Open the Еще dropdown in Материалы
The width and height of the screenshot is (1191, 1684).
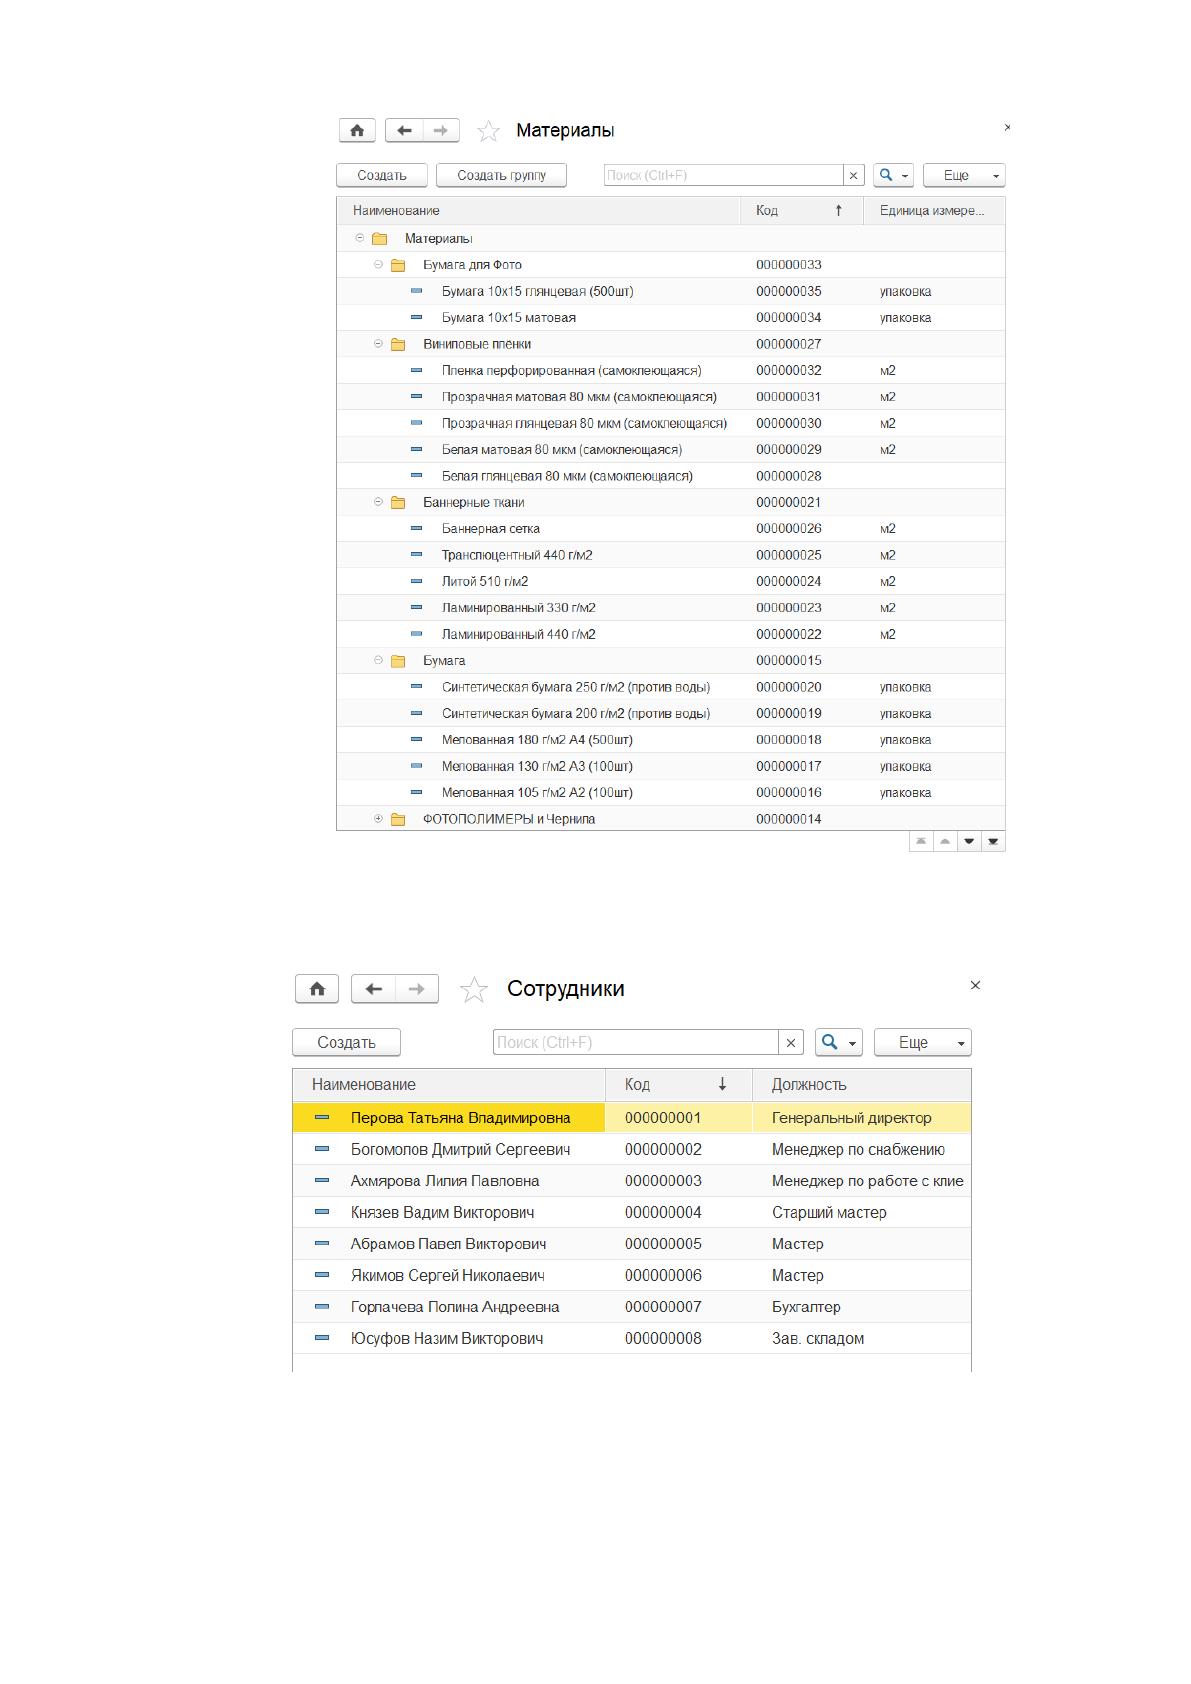[964, 175]
